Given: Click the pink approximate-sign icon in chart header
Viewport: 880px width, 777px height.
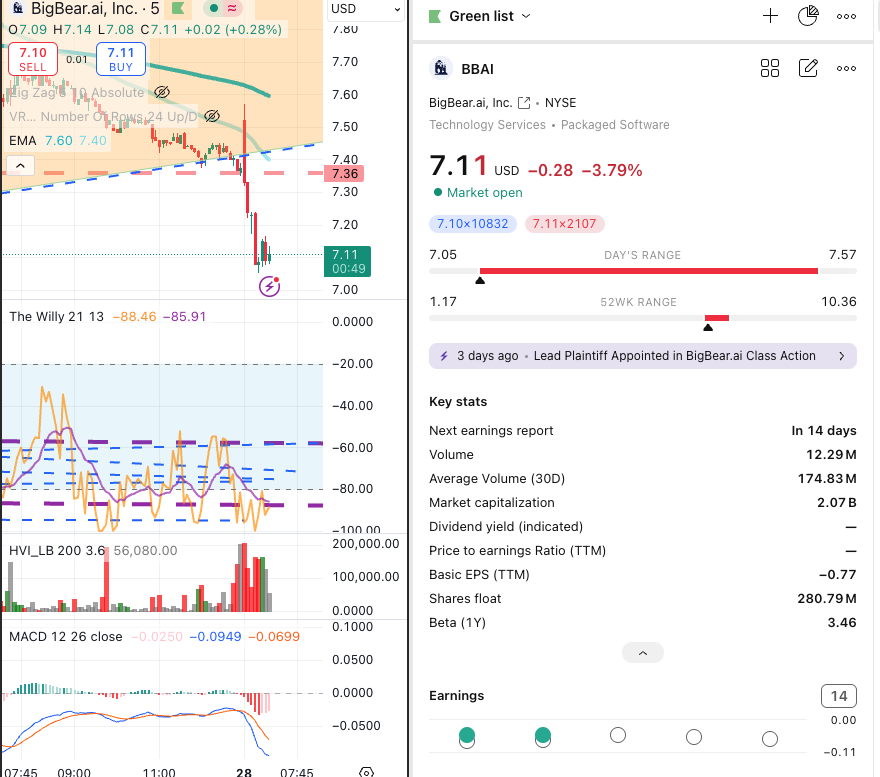Looking at the screenshot, I should (231, 8).
